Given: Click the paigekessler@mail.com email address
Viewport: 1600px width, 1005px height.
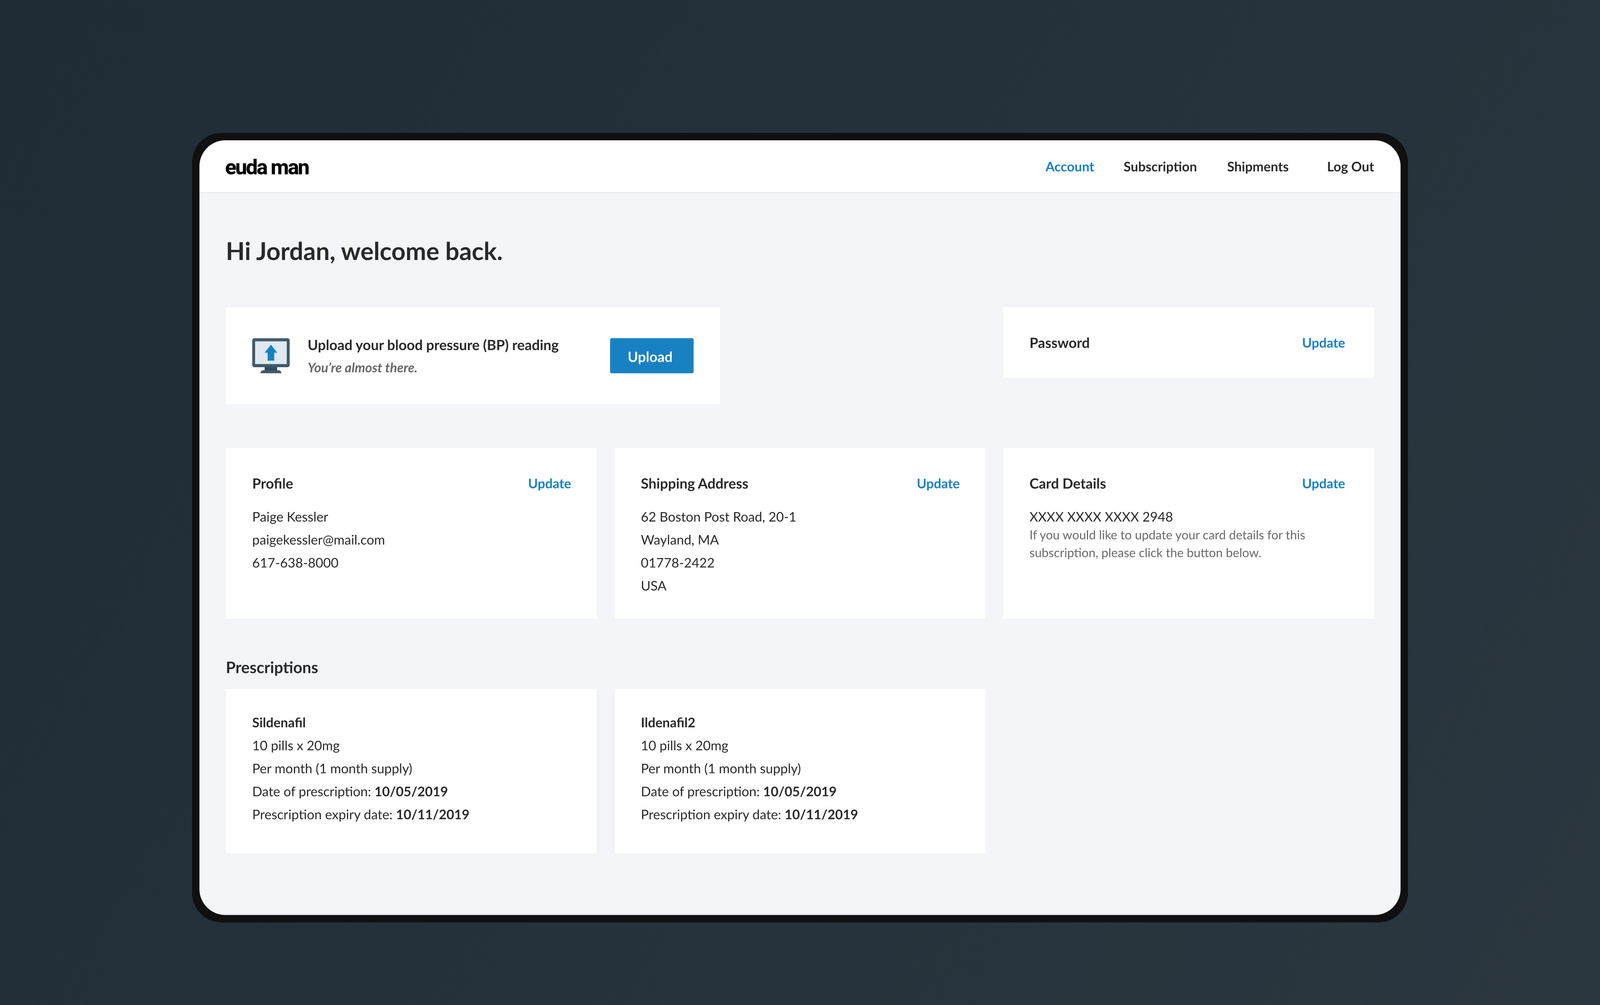Looking at the screenshot, I should coord(318,540).
